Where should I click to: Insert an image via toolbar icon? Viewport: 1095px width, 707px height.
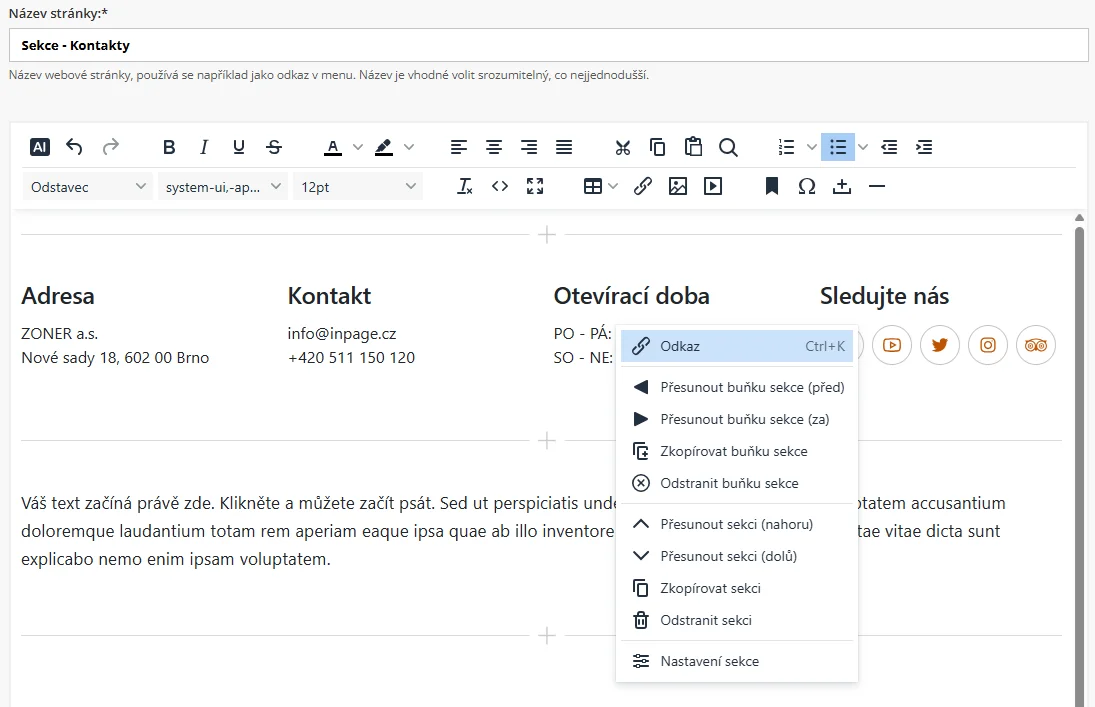[x=678, y=186]
